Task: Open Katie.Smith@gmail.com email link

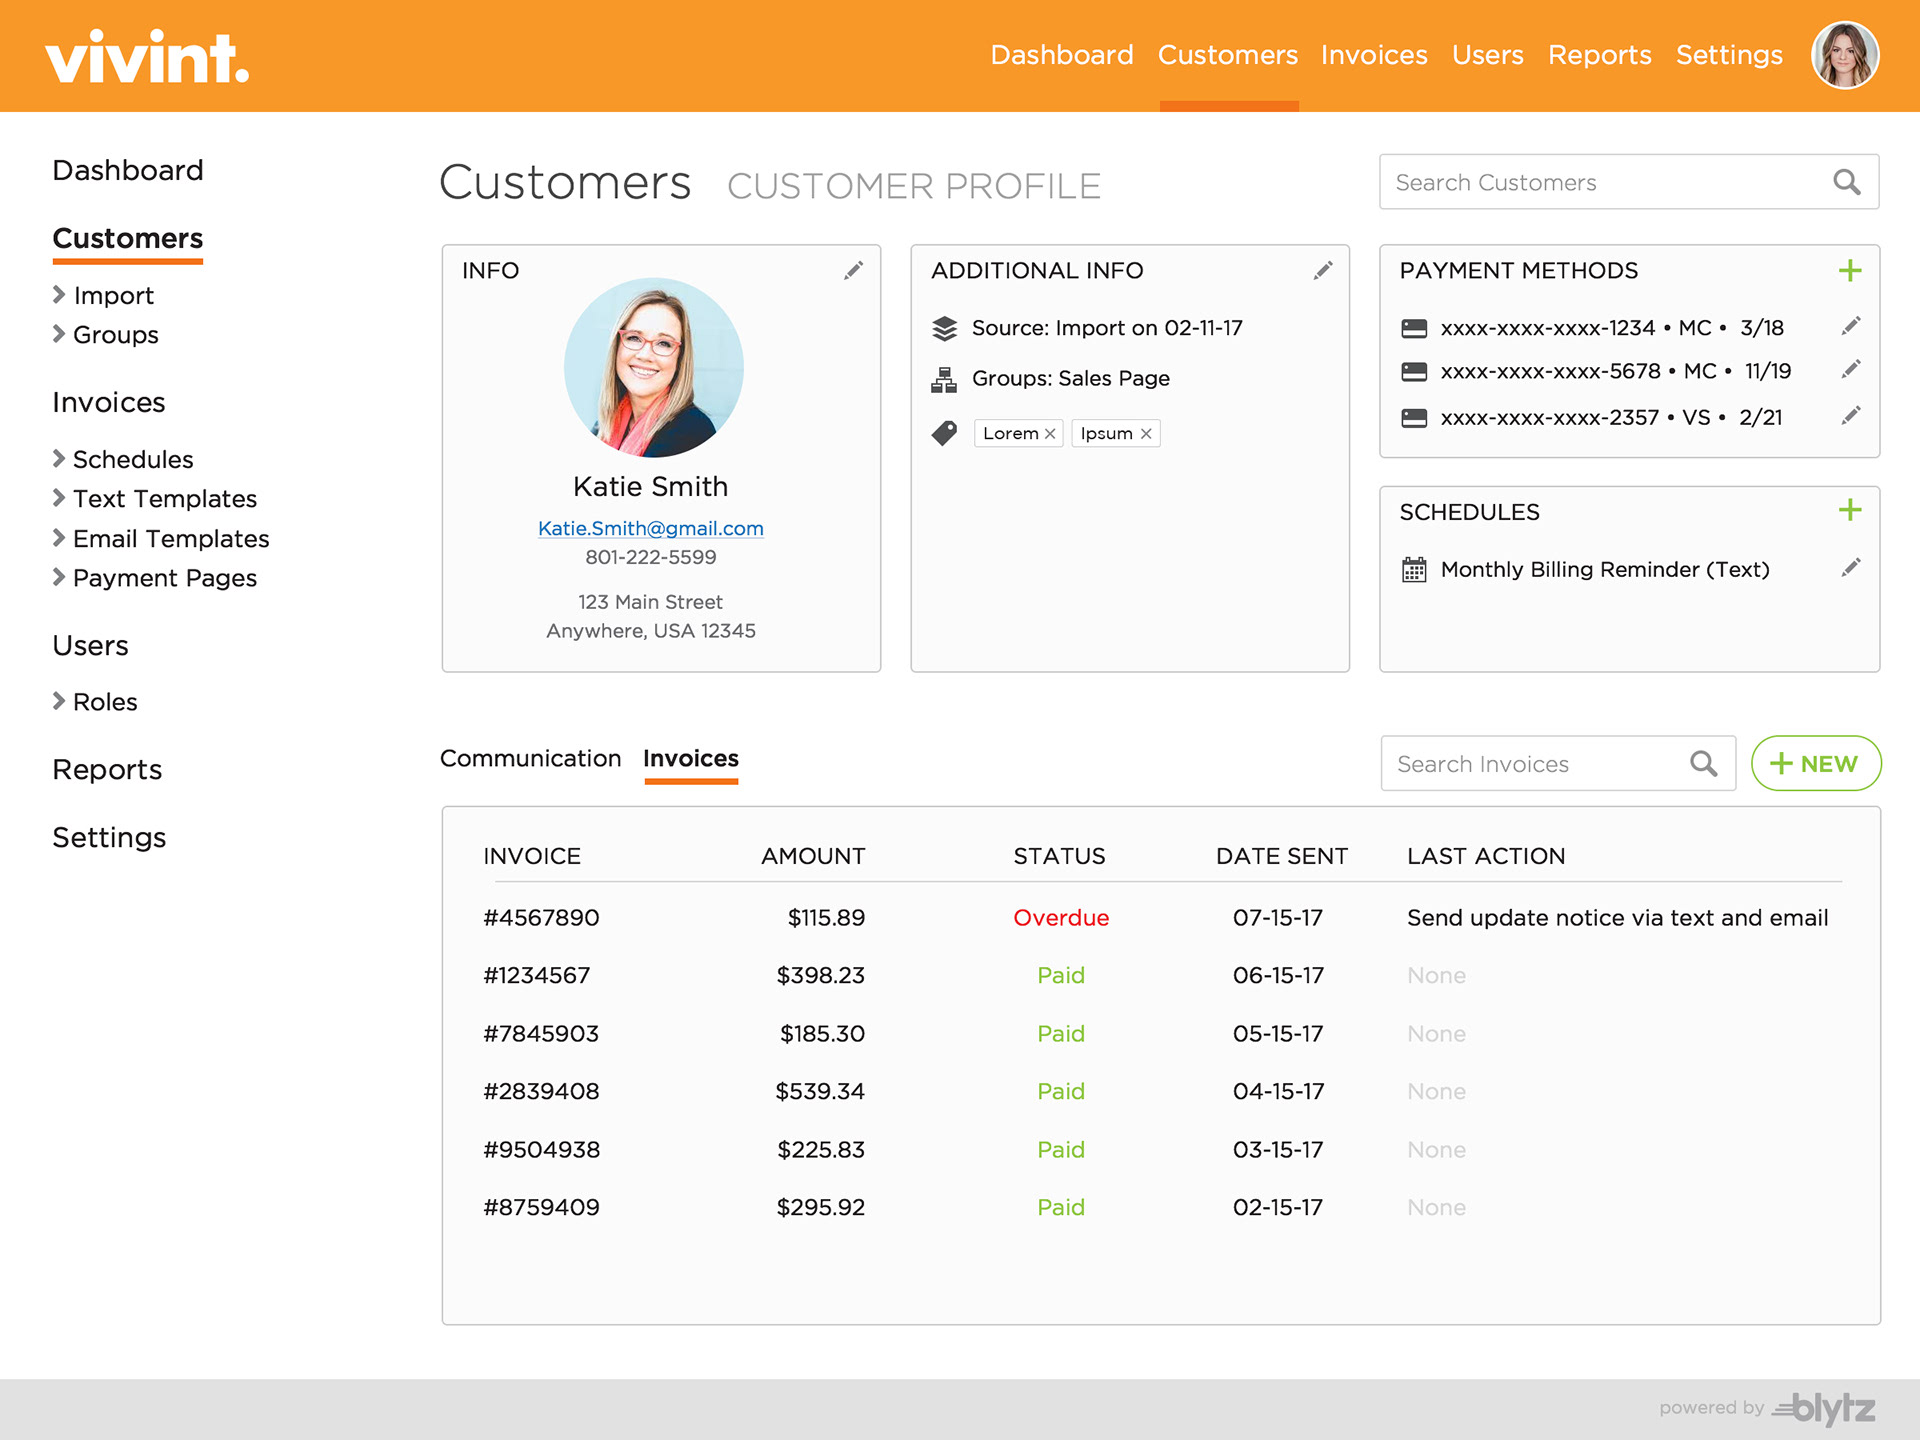Action: [650, 528]
